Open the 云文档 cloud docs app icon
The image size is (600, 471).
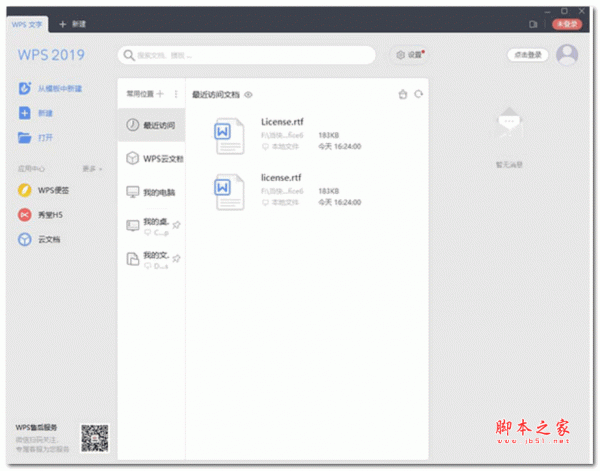click(x=24, y=240)
